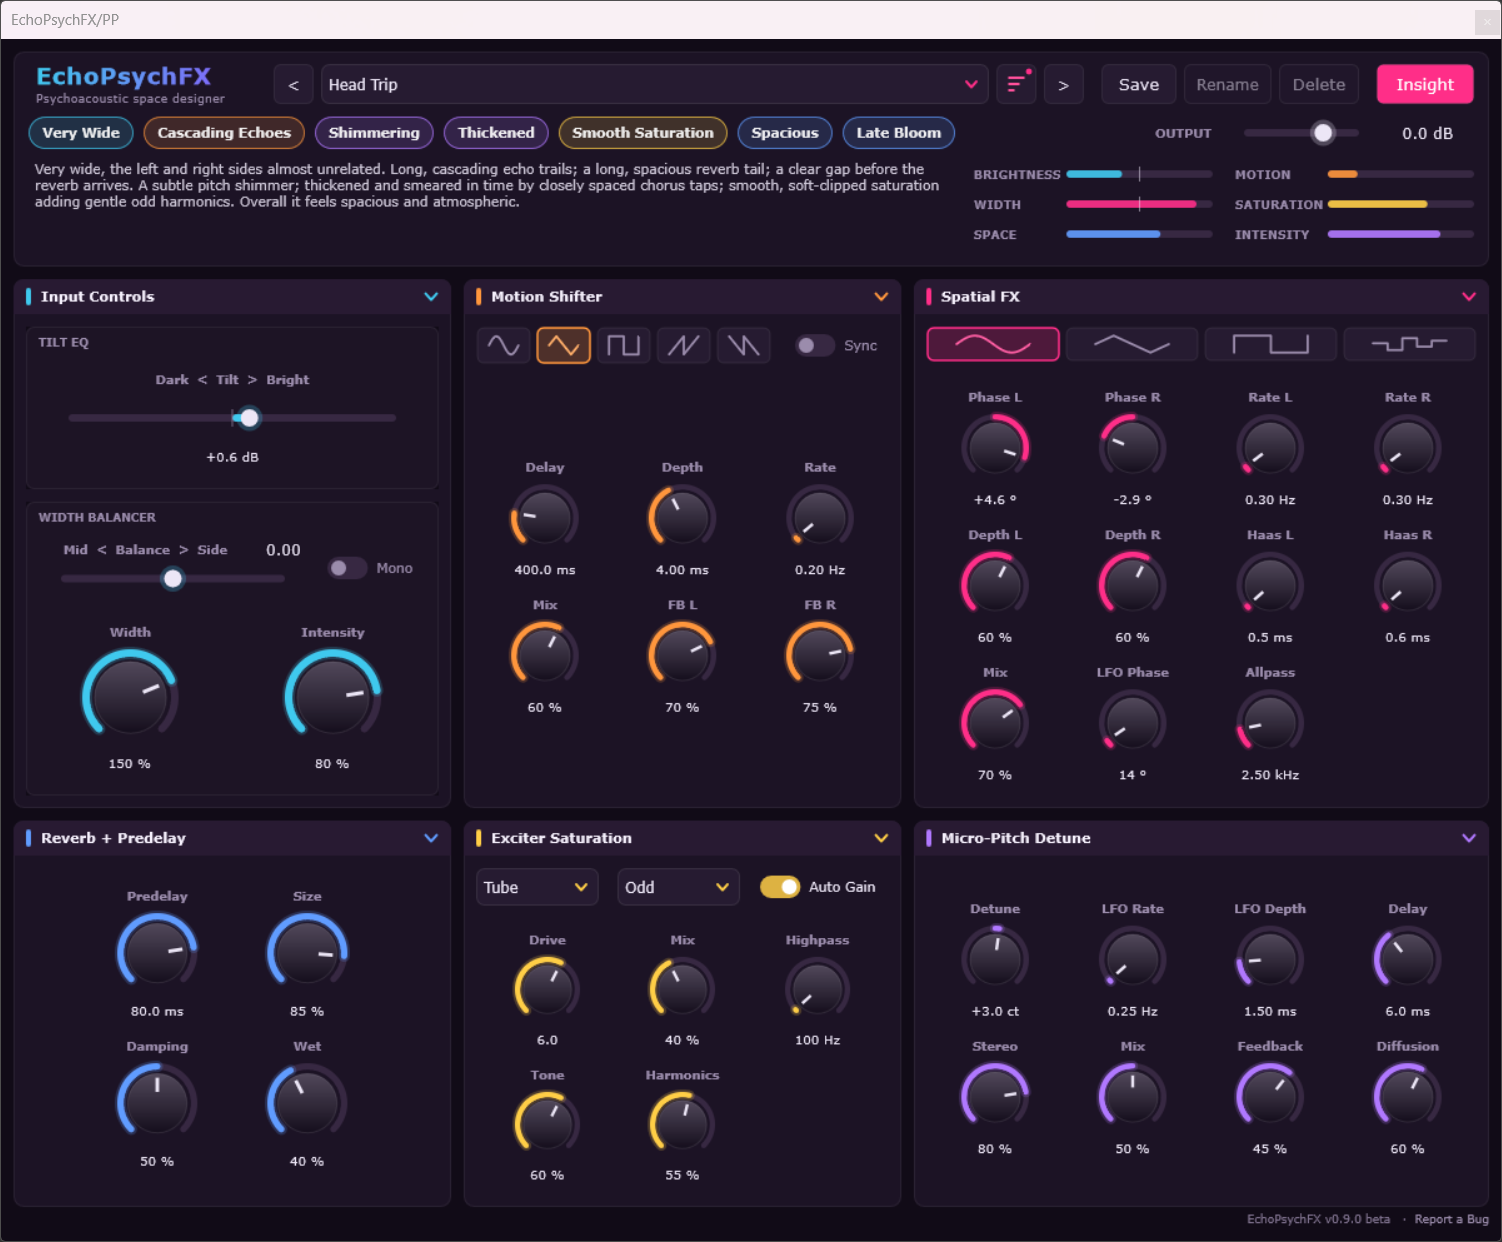Image resolution: width=1502 pixels, height=1242 pixels.
Task: Select triangle LFO shape in Spatial FX
Action: 1132,344
